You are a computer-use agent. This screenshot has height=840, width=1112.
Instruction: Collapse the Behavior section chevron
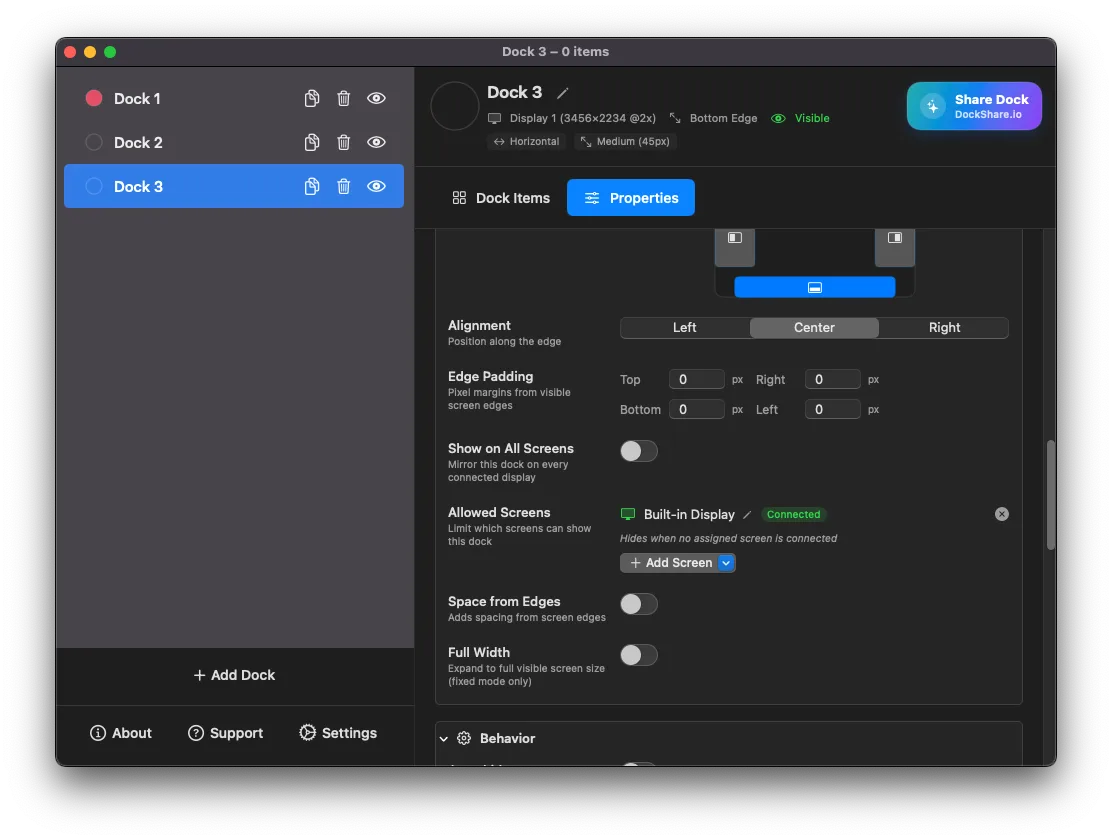tap(444, 739)
